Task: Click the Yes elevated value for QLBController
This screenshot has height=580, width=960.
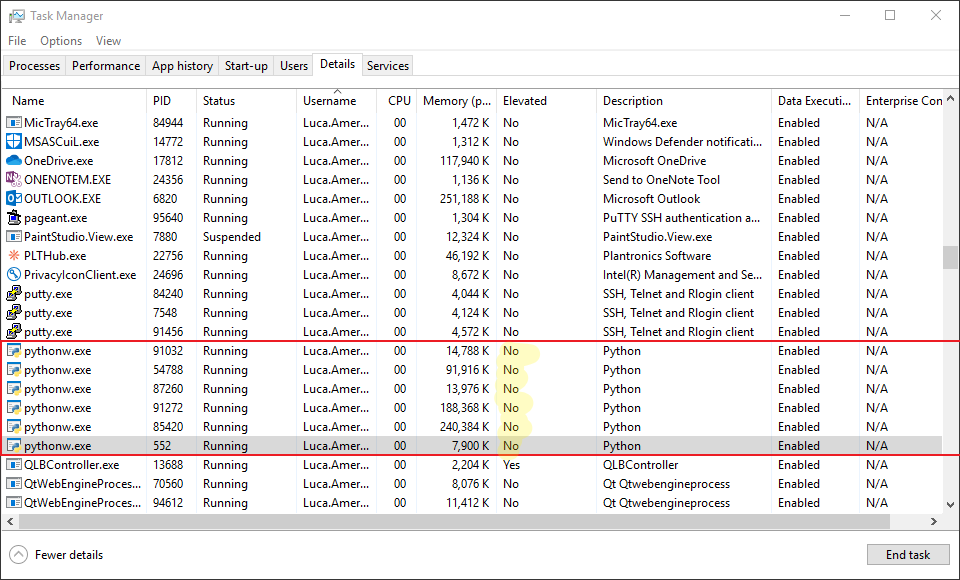Action: [511, 465]
